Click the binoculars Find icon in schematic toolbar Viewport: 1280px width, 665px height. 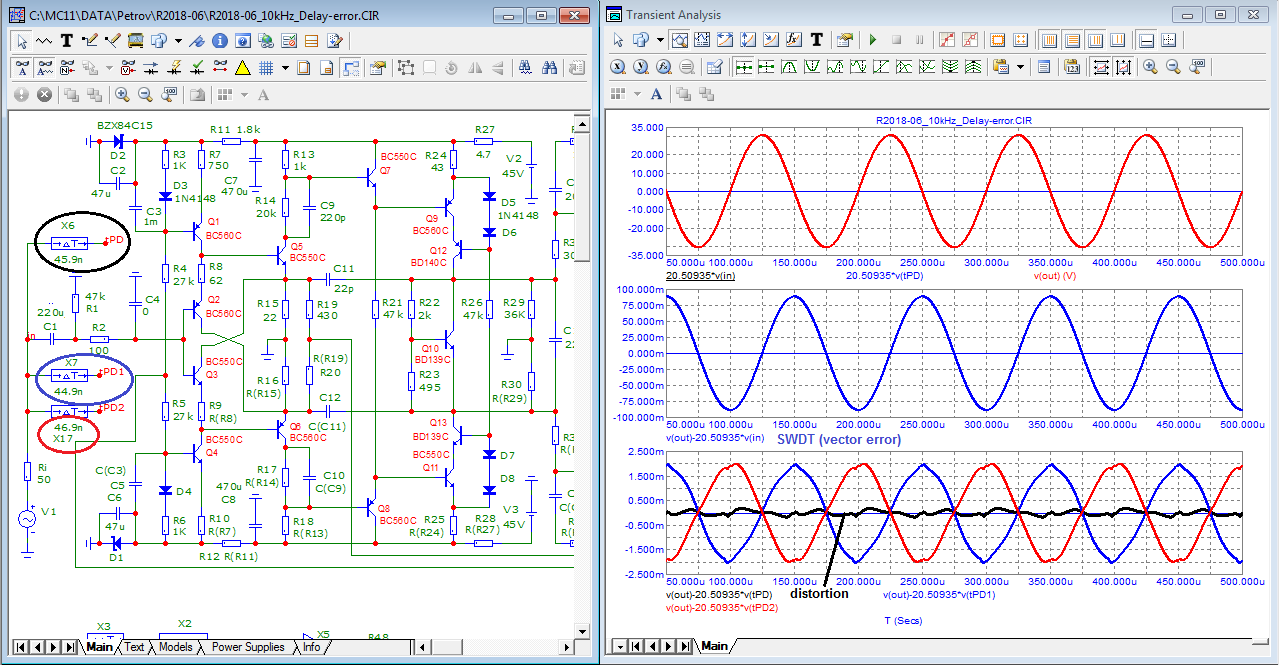click(549, 68)
